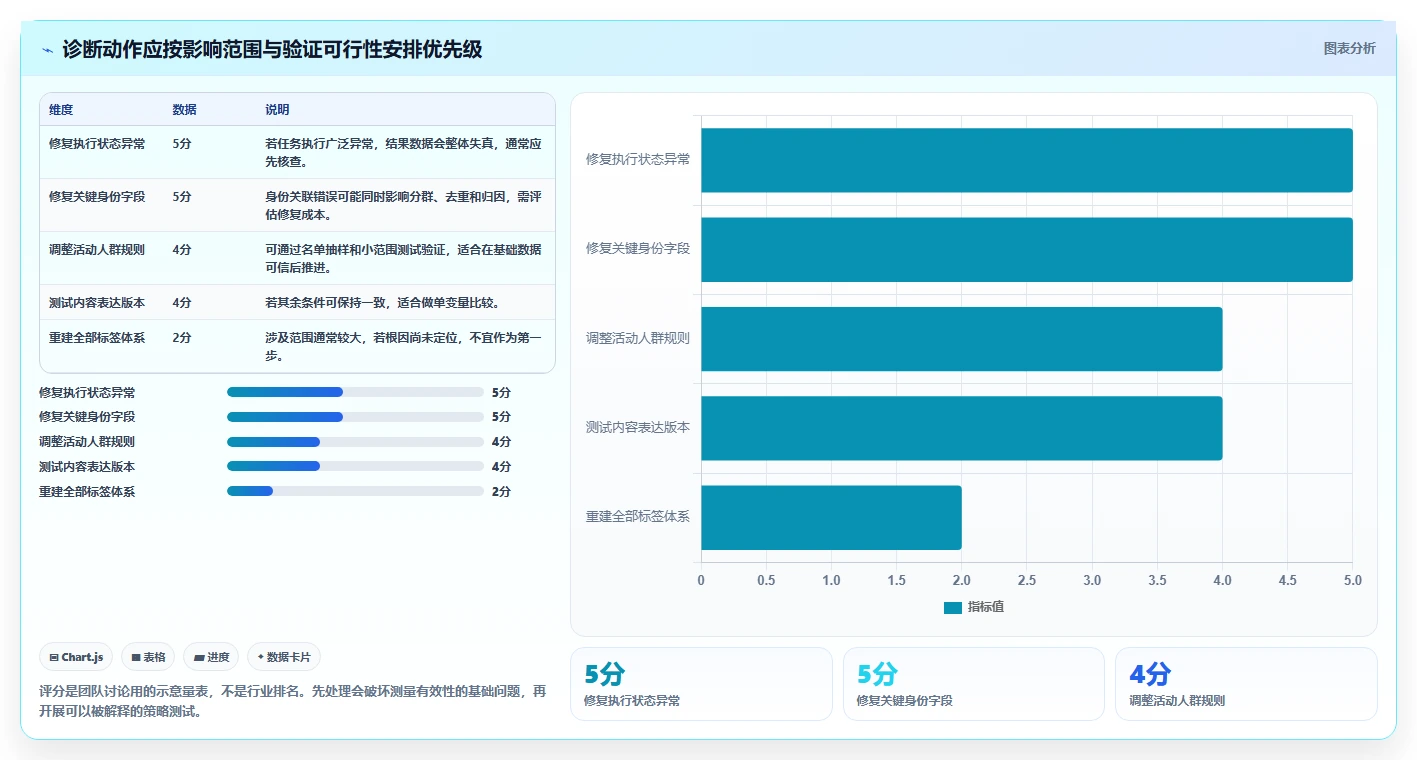Click the 维度 column header
Image resolution: width=1417 pixels, height=760 pixels.
tap(61, 110)
